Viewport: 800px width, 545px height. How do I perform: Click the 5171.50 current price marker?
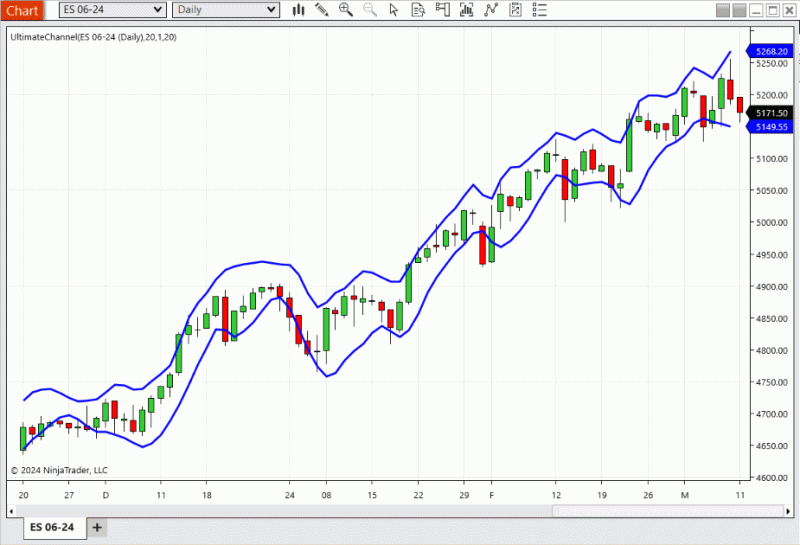770,113
